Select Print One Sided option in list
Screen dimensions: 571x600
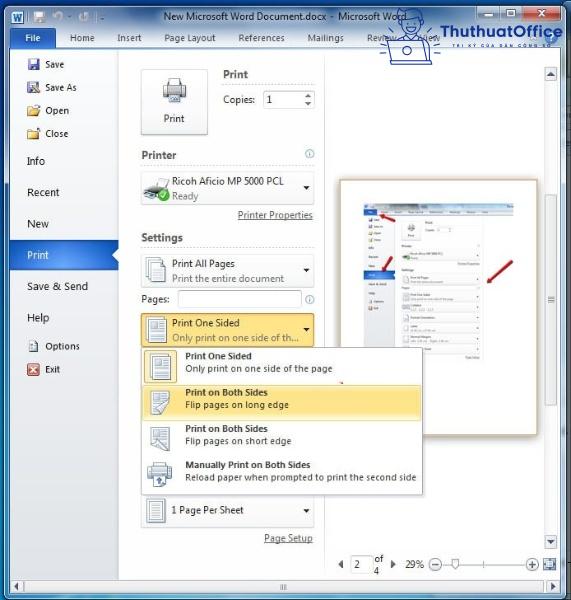point(282,367)
